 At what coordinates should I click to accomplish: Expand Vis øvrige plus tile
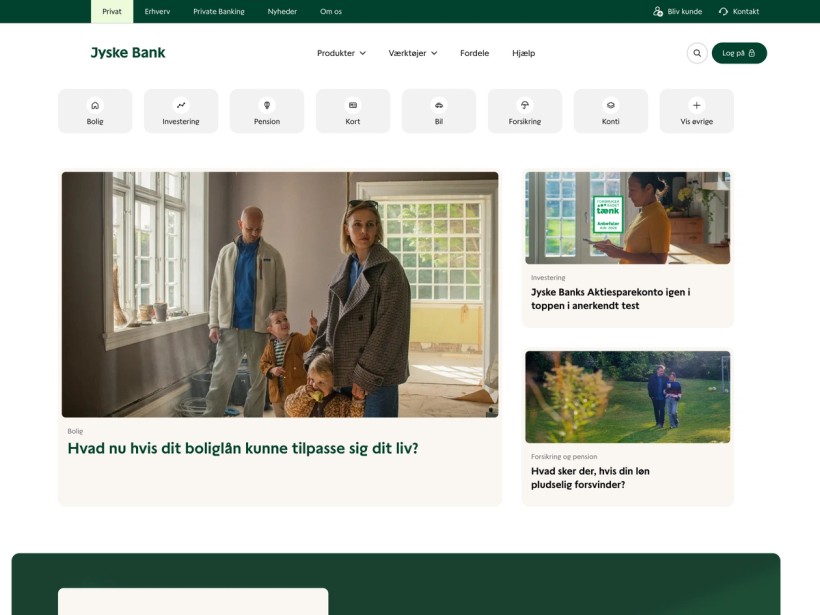pos(697,111)
